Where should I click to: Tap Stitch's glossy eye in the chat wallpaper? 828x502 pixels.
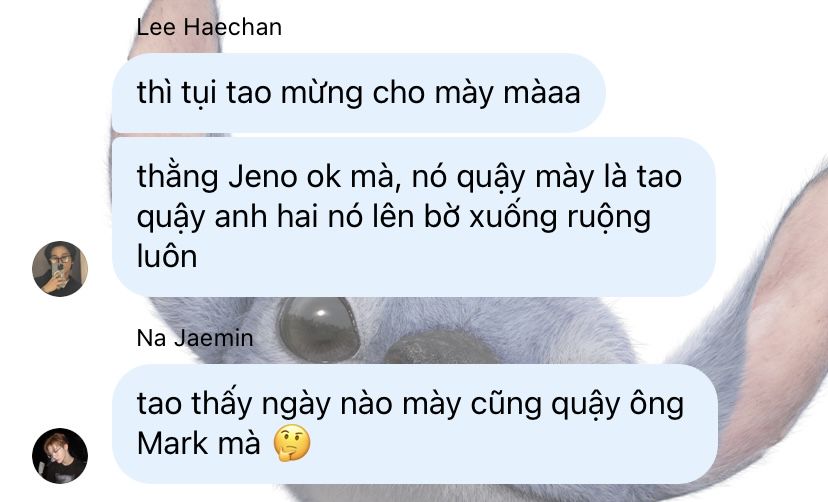pos(318,329)
